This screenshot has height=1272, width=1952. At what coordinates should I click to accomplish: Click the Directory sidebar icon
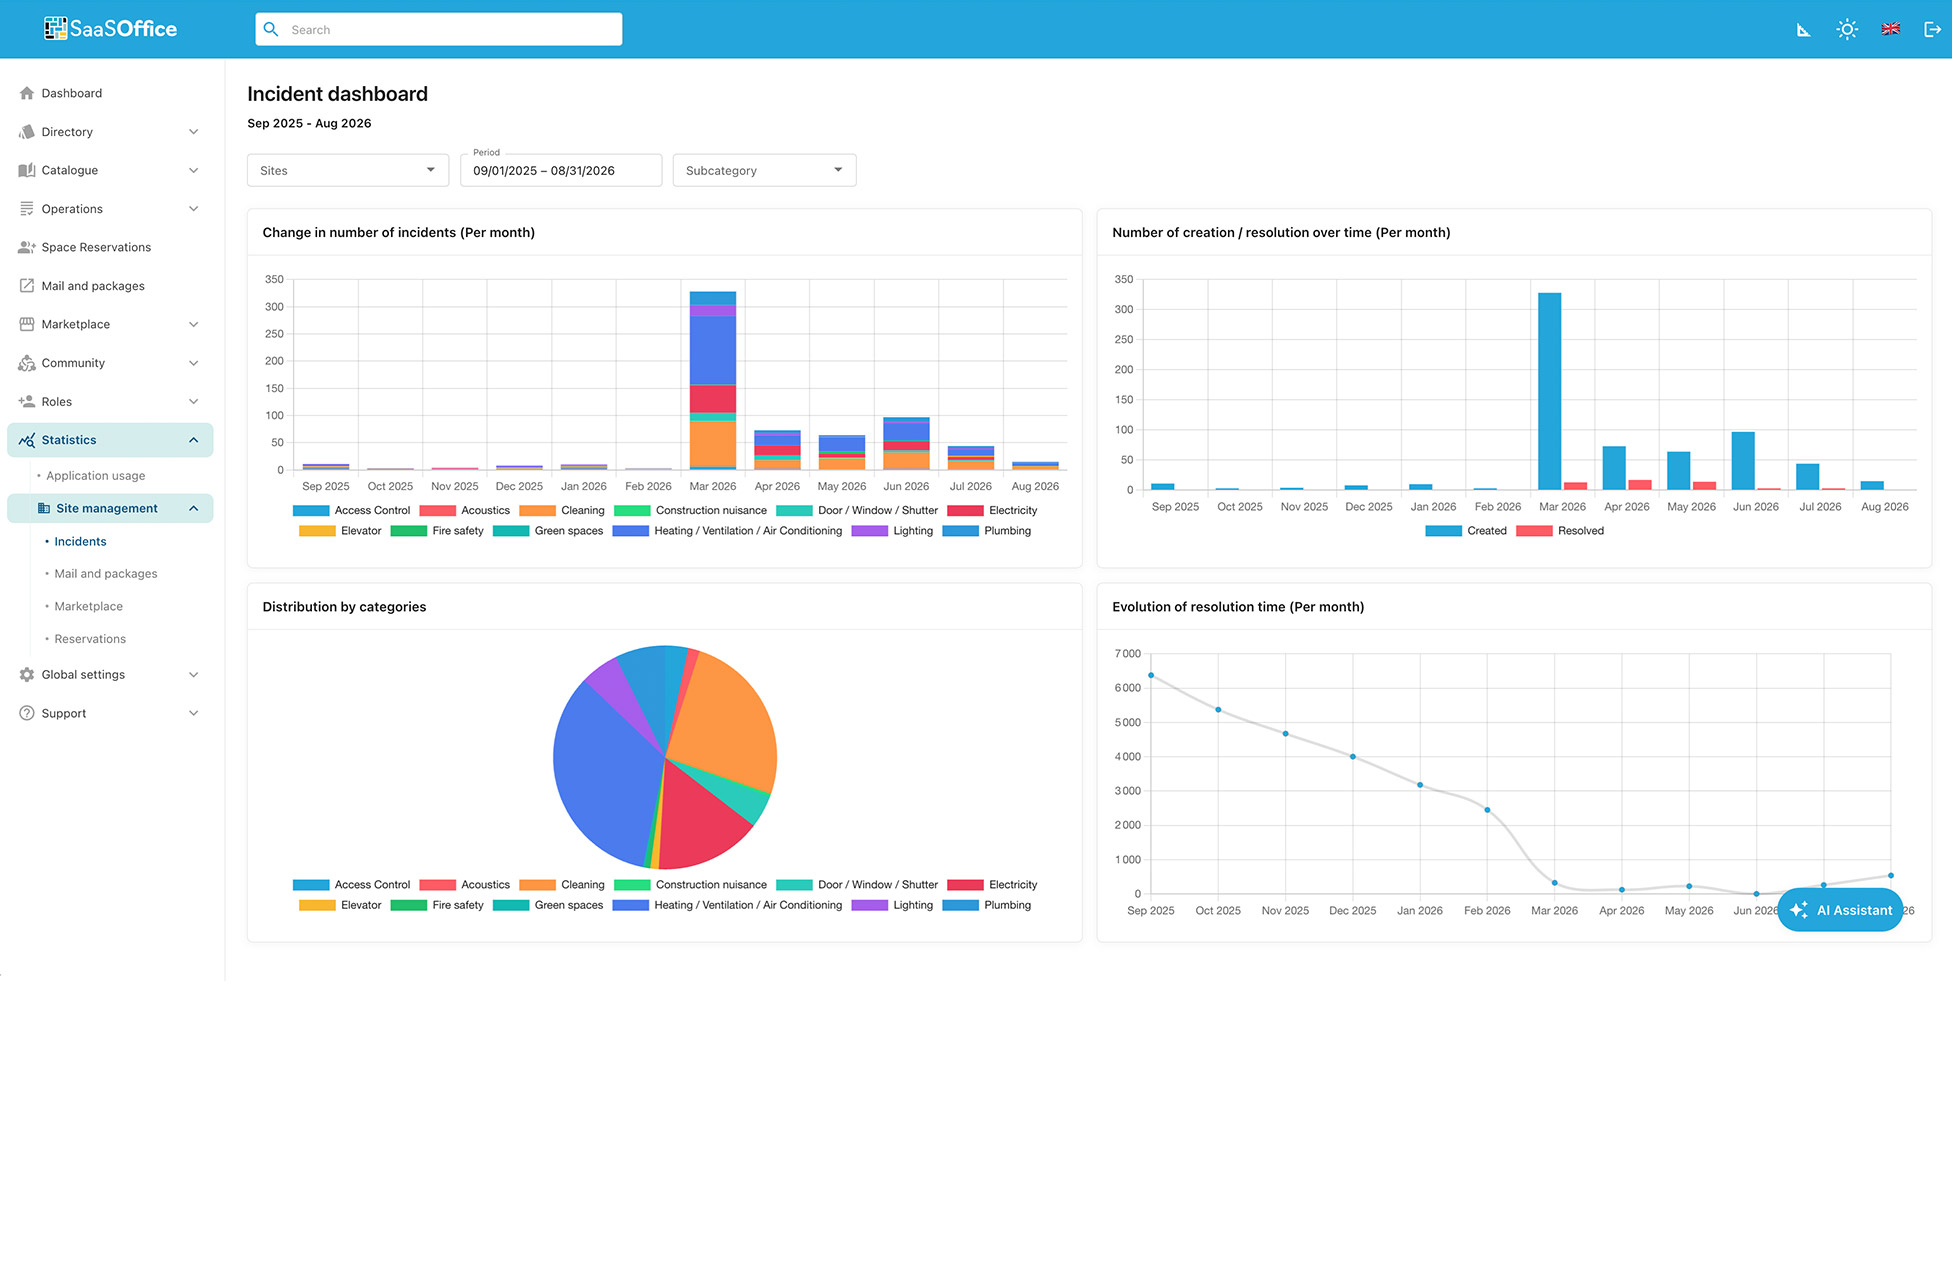pos(27,132)
